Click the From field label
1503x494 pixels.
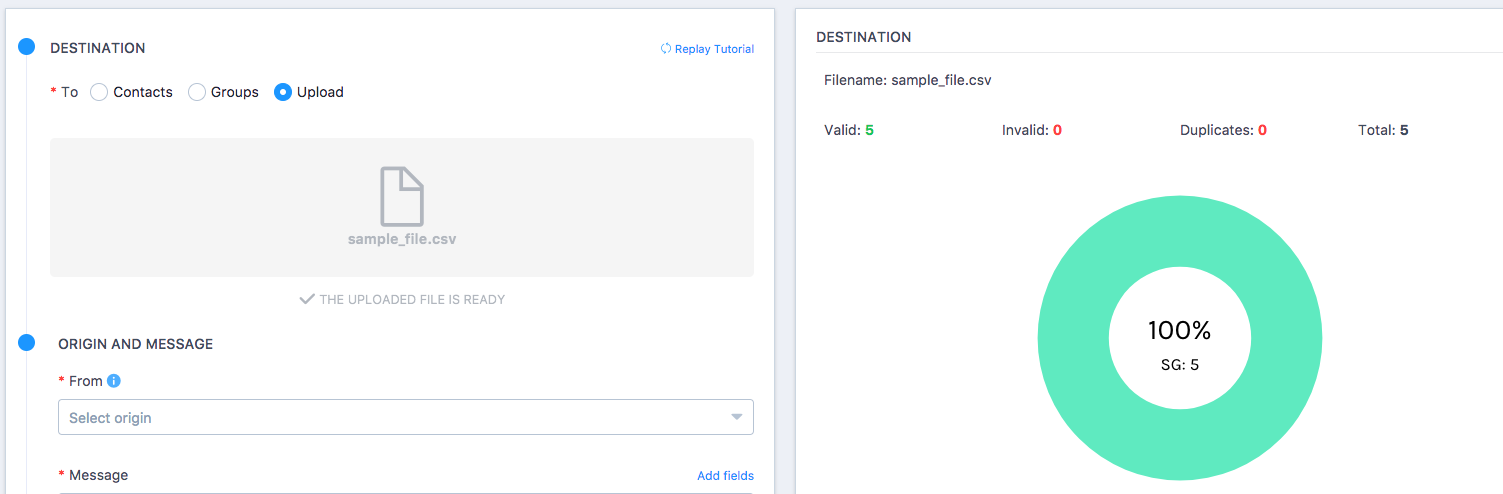pos(86,381)
